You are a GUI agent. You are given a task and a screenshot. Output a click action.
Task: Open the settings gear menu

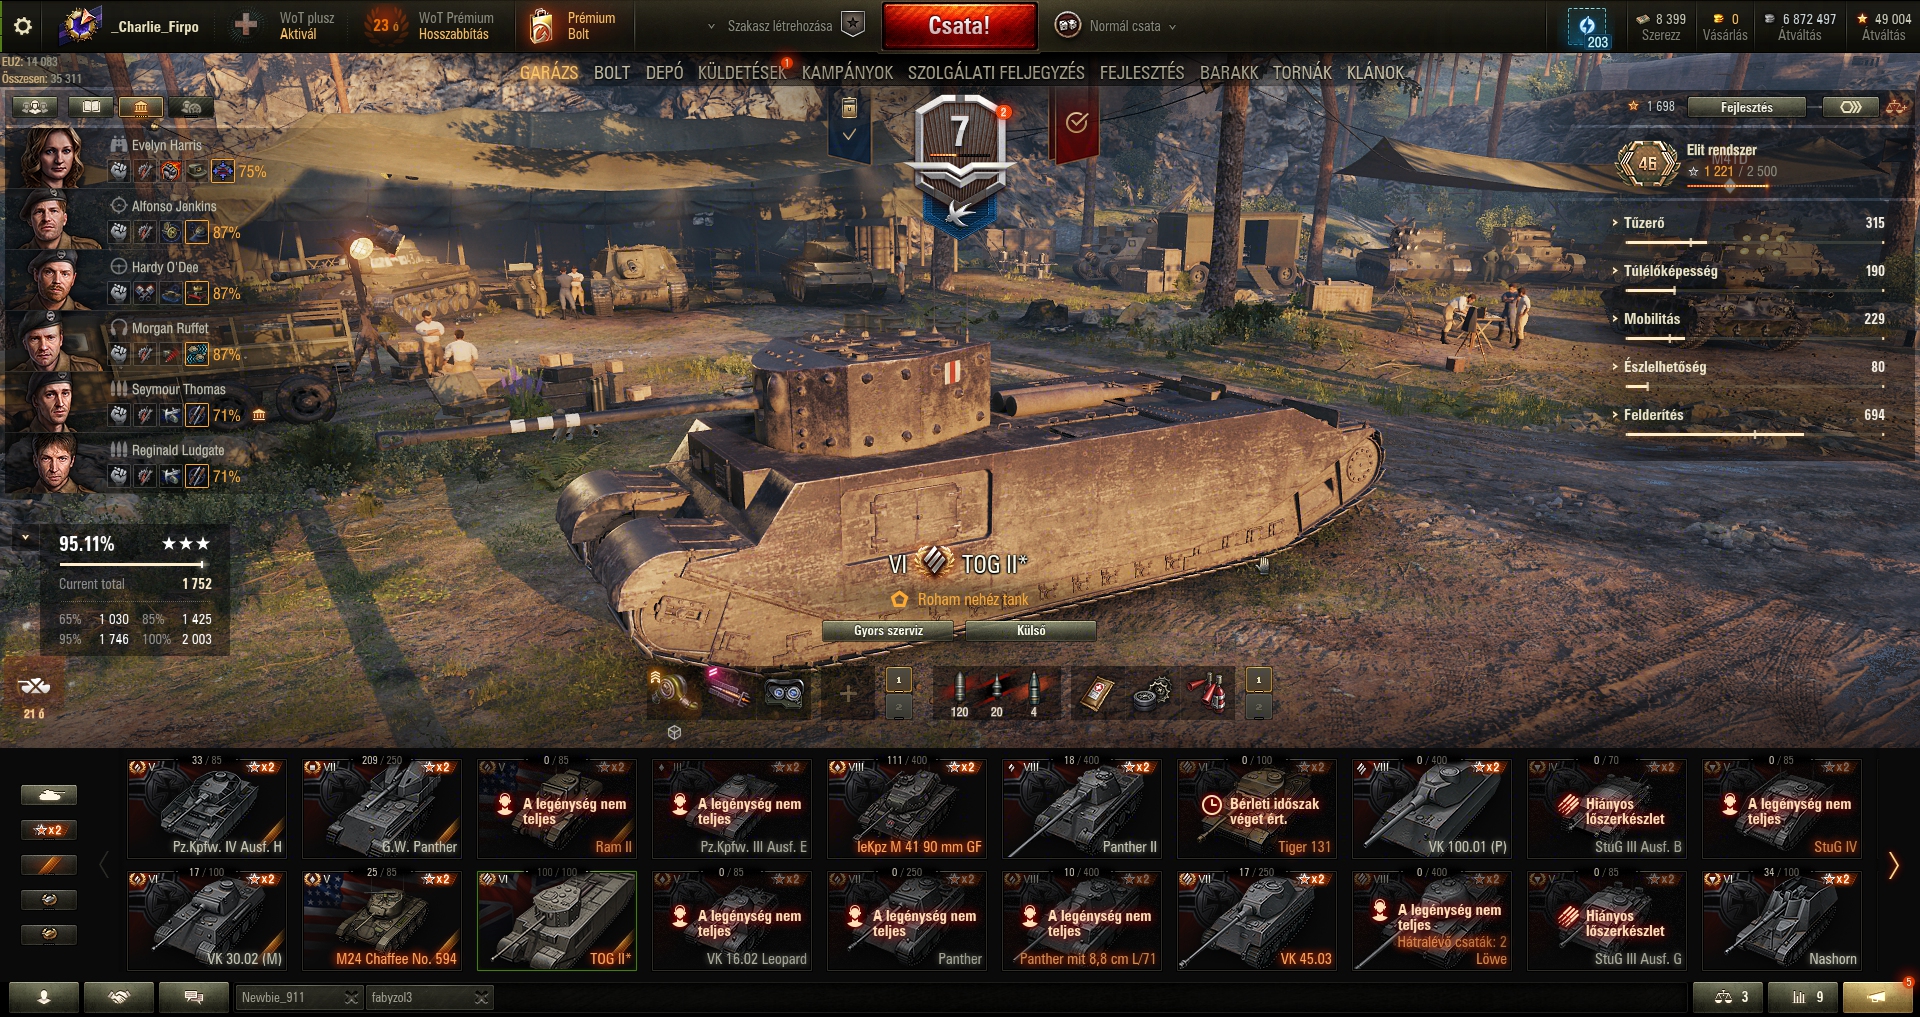23,26
